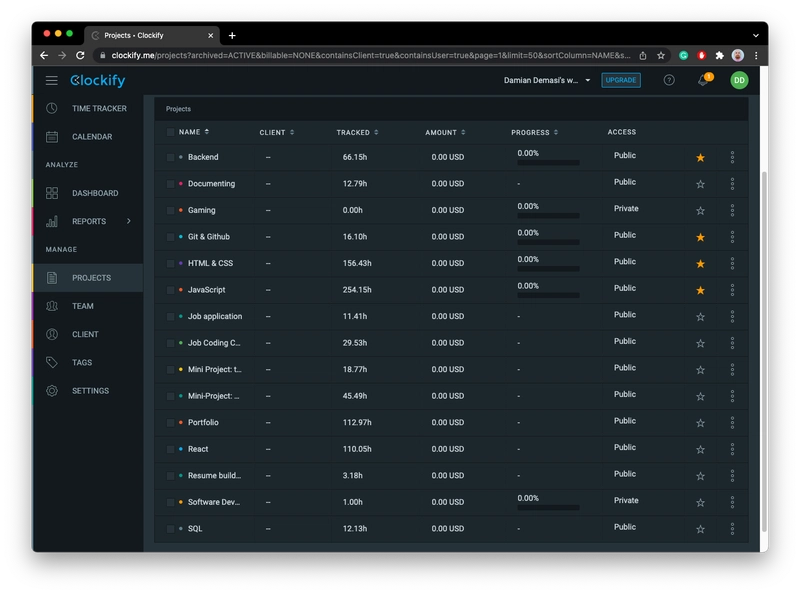Unfavorite the Git & Github star
The width and height of the screenshot is (800, 594).
pos(701,237)
